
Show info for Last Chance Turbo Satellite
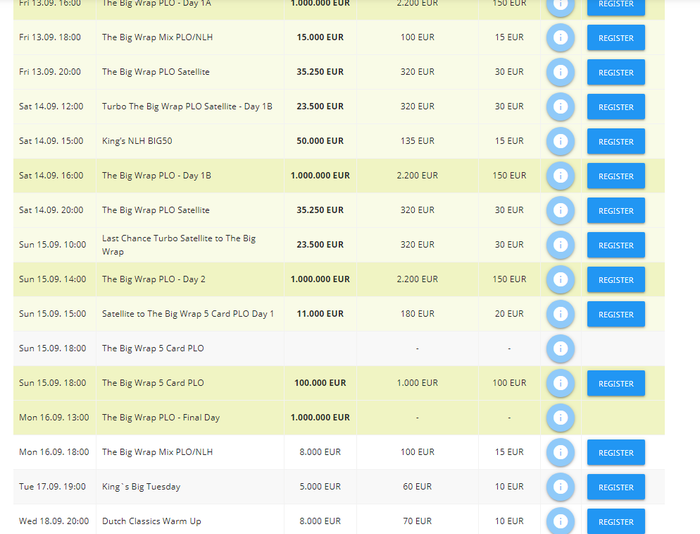(x=560, y=245)
